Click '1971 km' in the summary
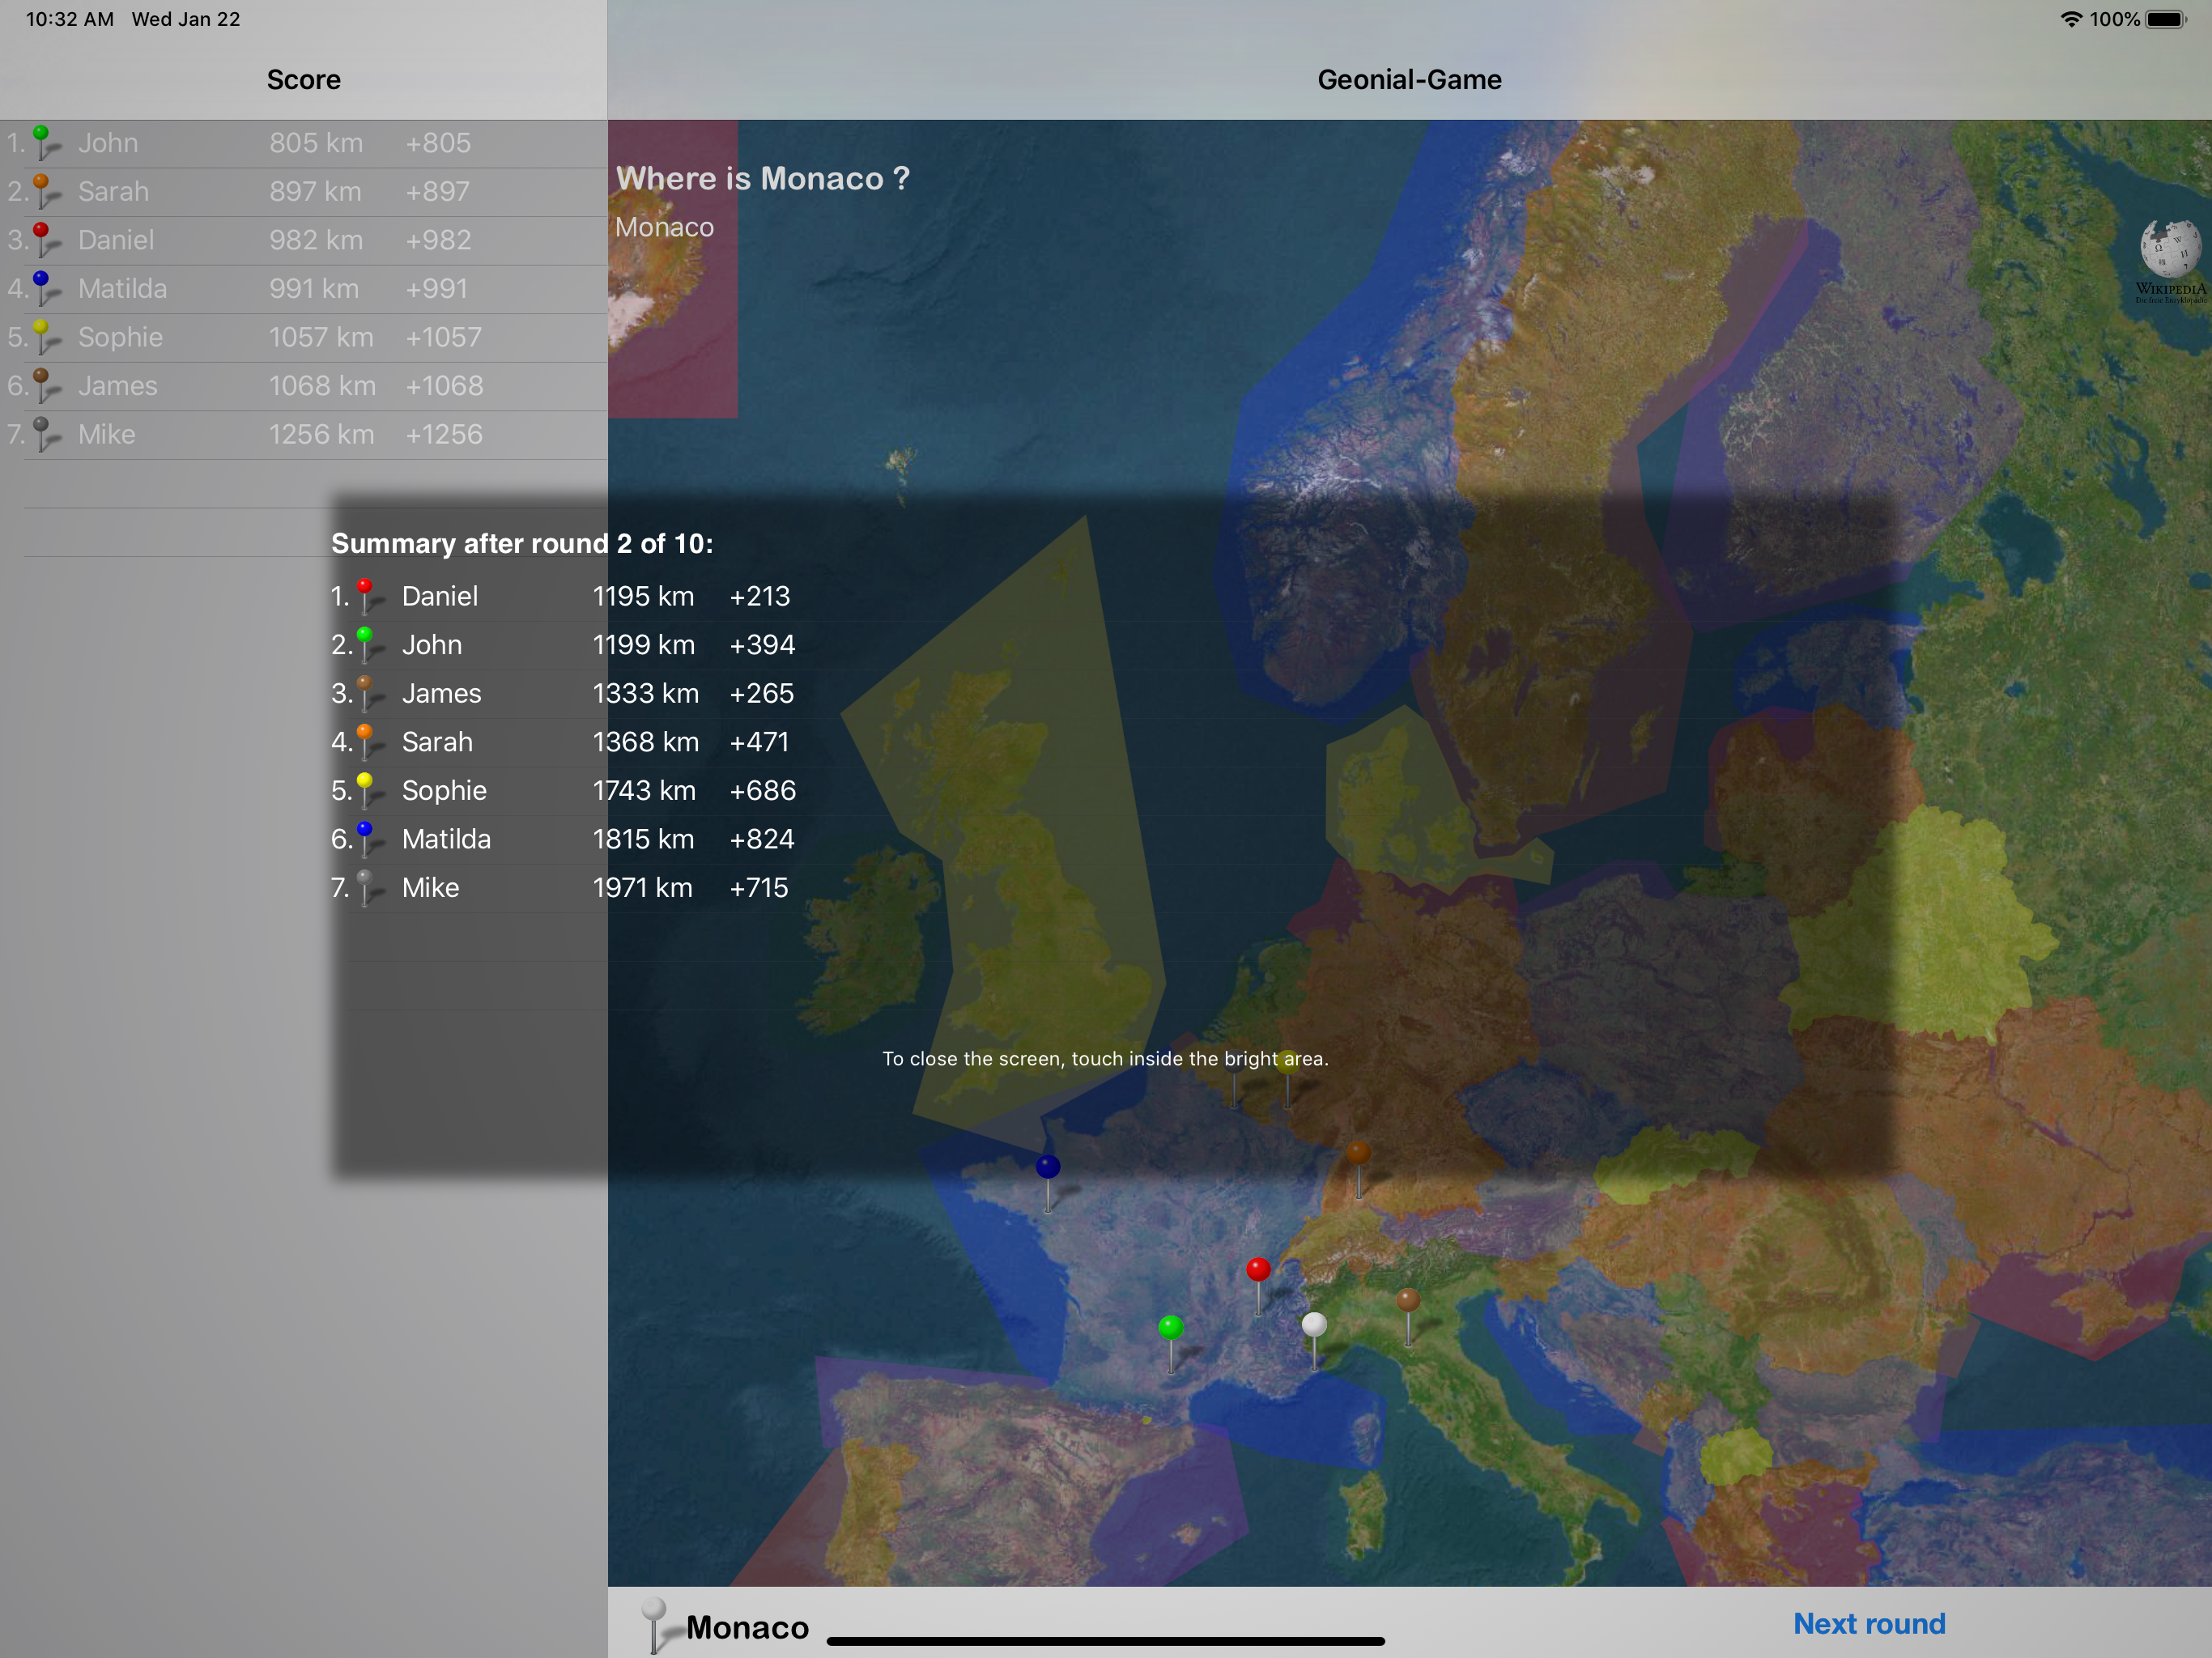 click(x=642, y=887)
